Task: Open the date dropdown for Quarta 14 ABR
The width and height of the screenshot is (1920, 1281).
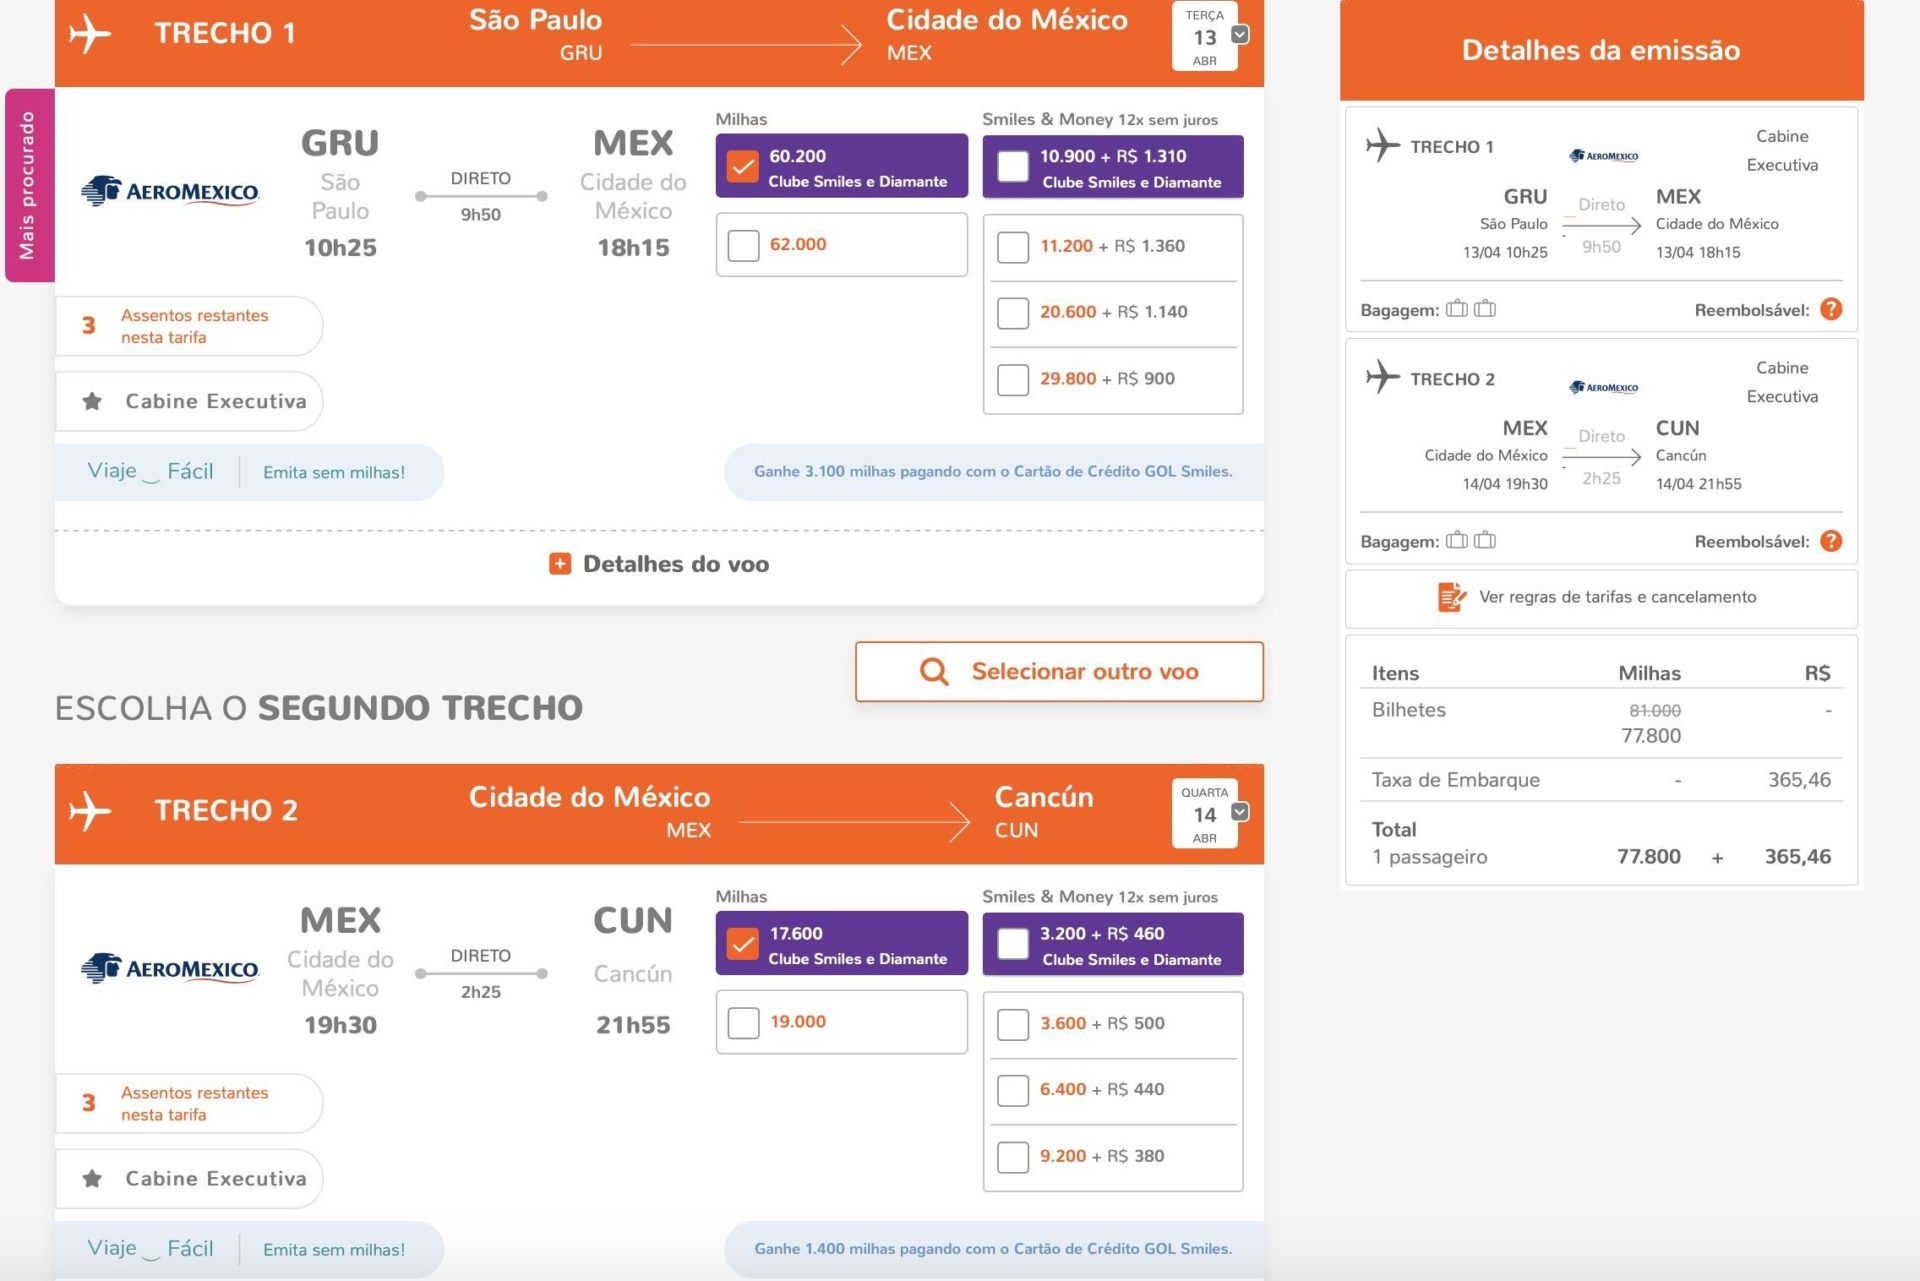Action: (1240, 812)
